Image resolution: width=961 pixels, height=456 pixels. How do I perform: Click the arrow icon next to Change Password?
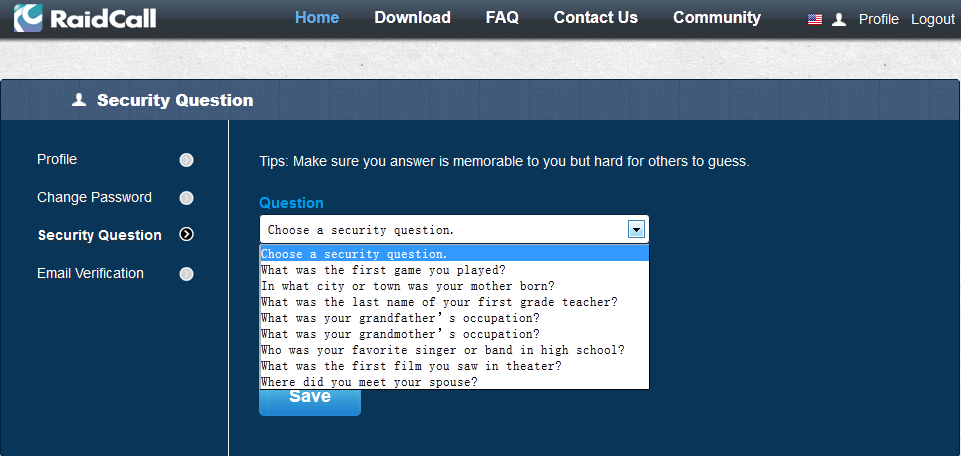(x=186, y=198)
